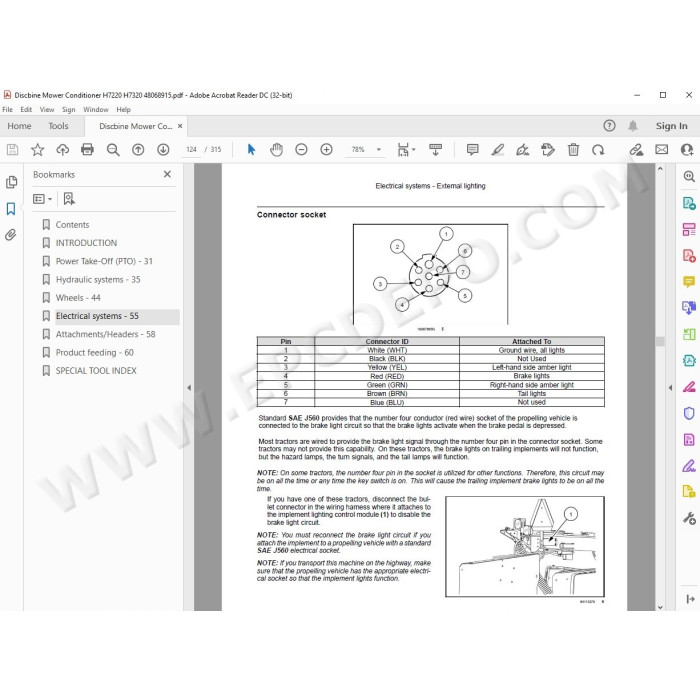The width and height of the screenshot is (700, 700).
Task: Zoom in with the plus button
Action: tap(326, 150)
